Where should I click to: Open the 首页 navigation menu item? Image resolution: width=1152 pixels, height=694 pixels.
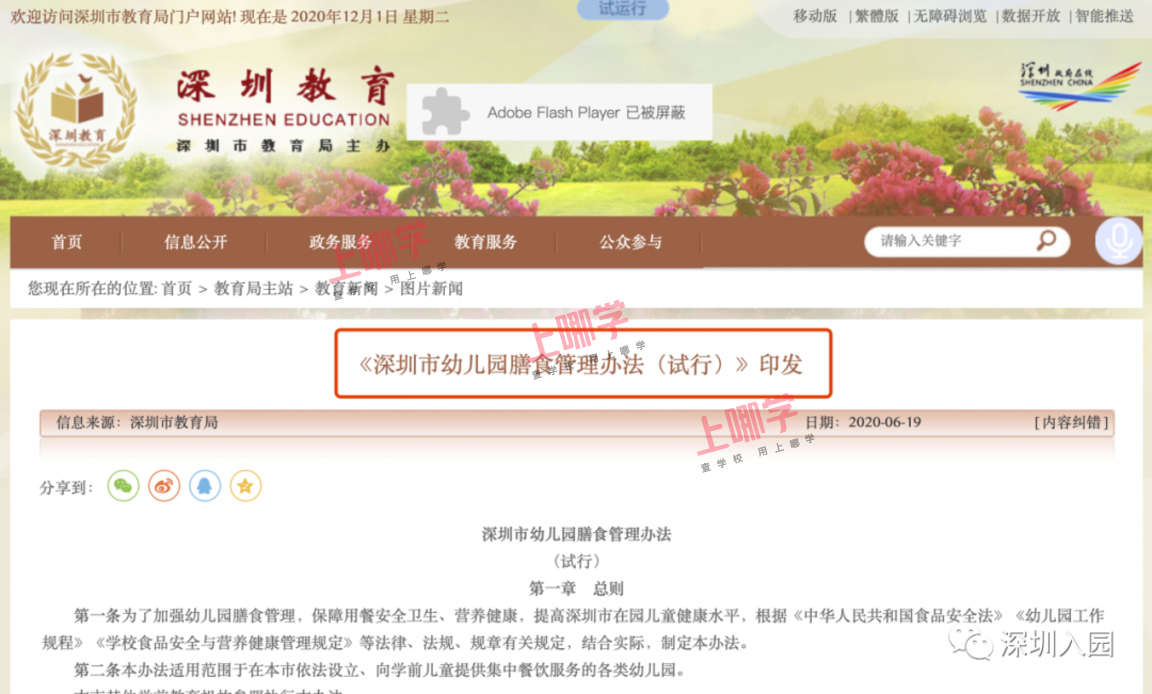(x=67, y=242)
